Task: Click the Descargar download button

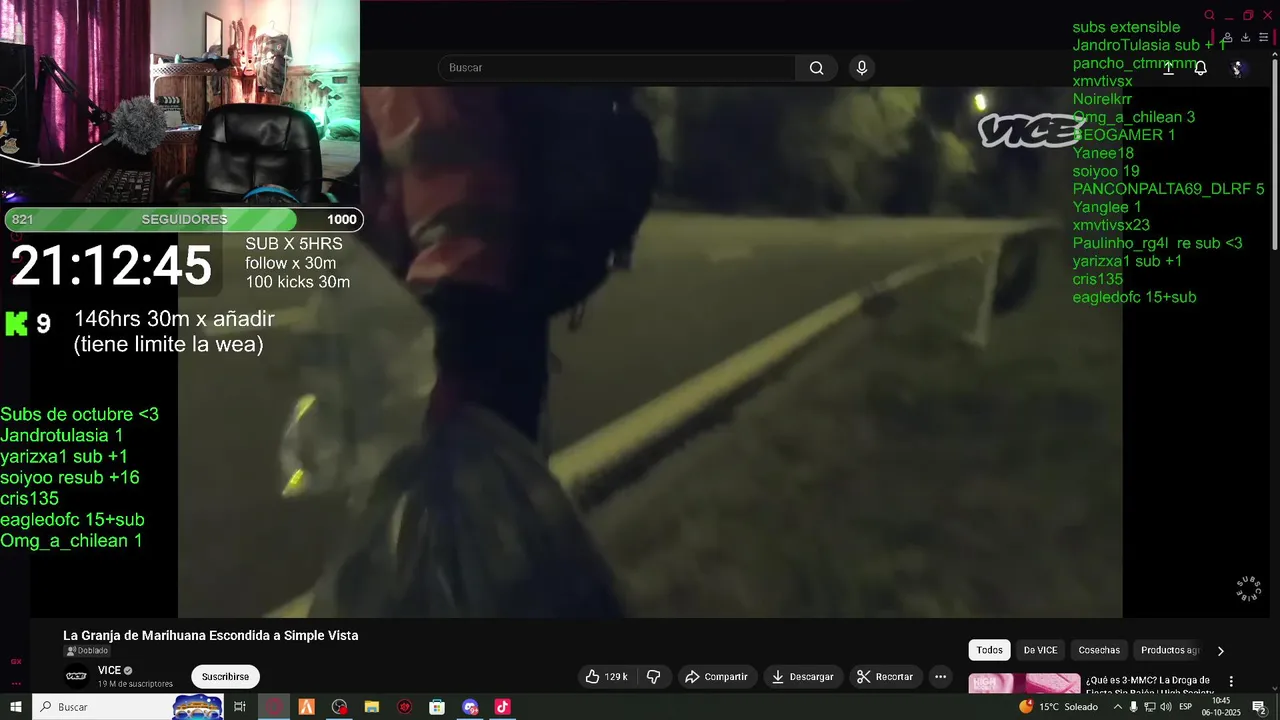Action: coord(802,677)
